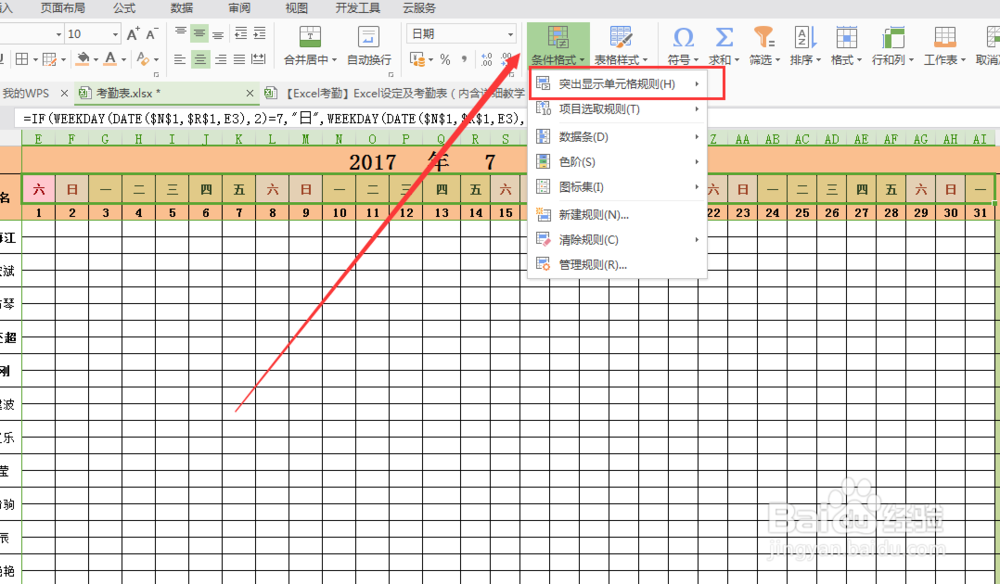Expand the font color dropdown arrow

pos(123,60)
